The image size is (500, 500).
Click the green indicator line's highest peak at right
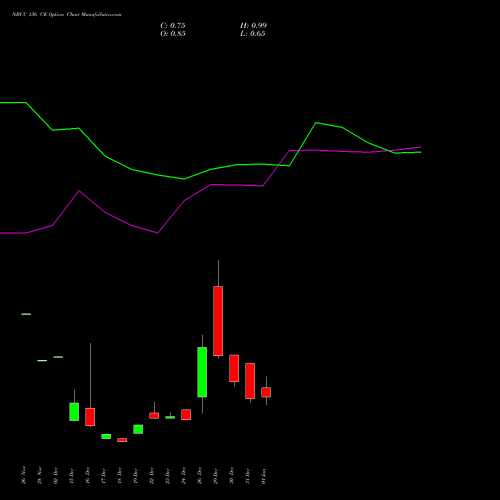(316, 123)
